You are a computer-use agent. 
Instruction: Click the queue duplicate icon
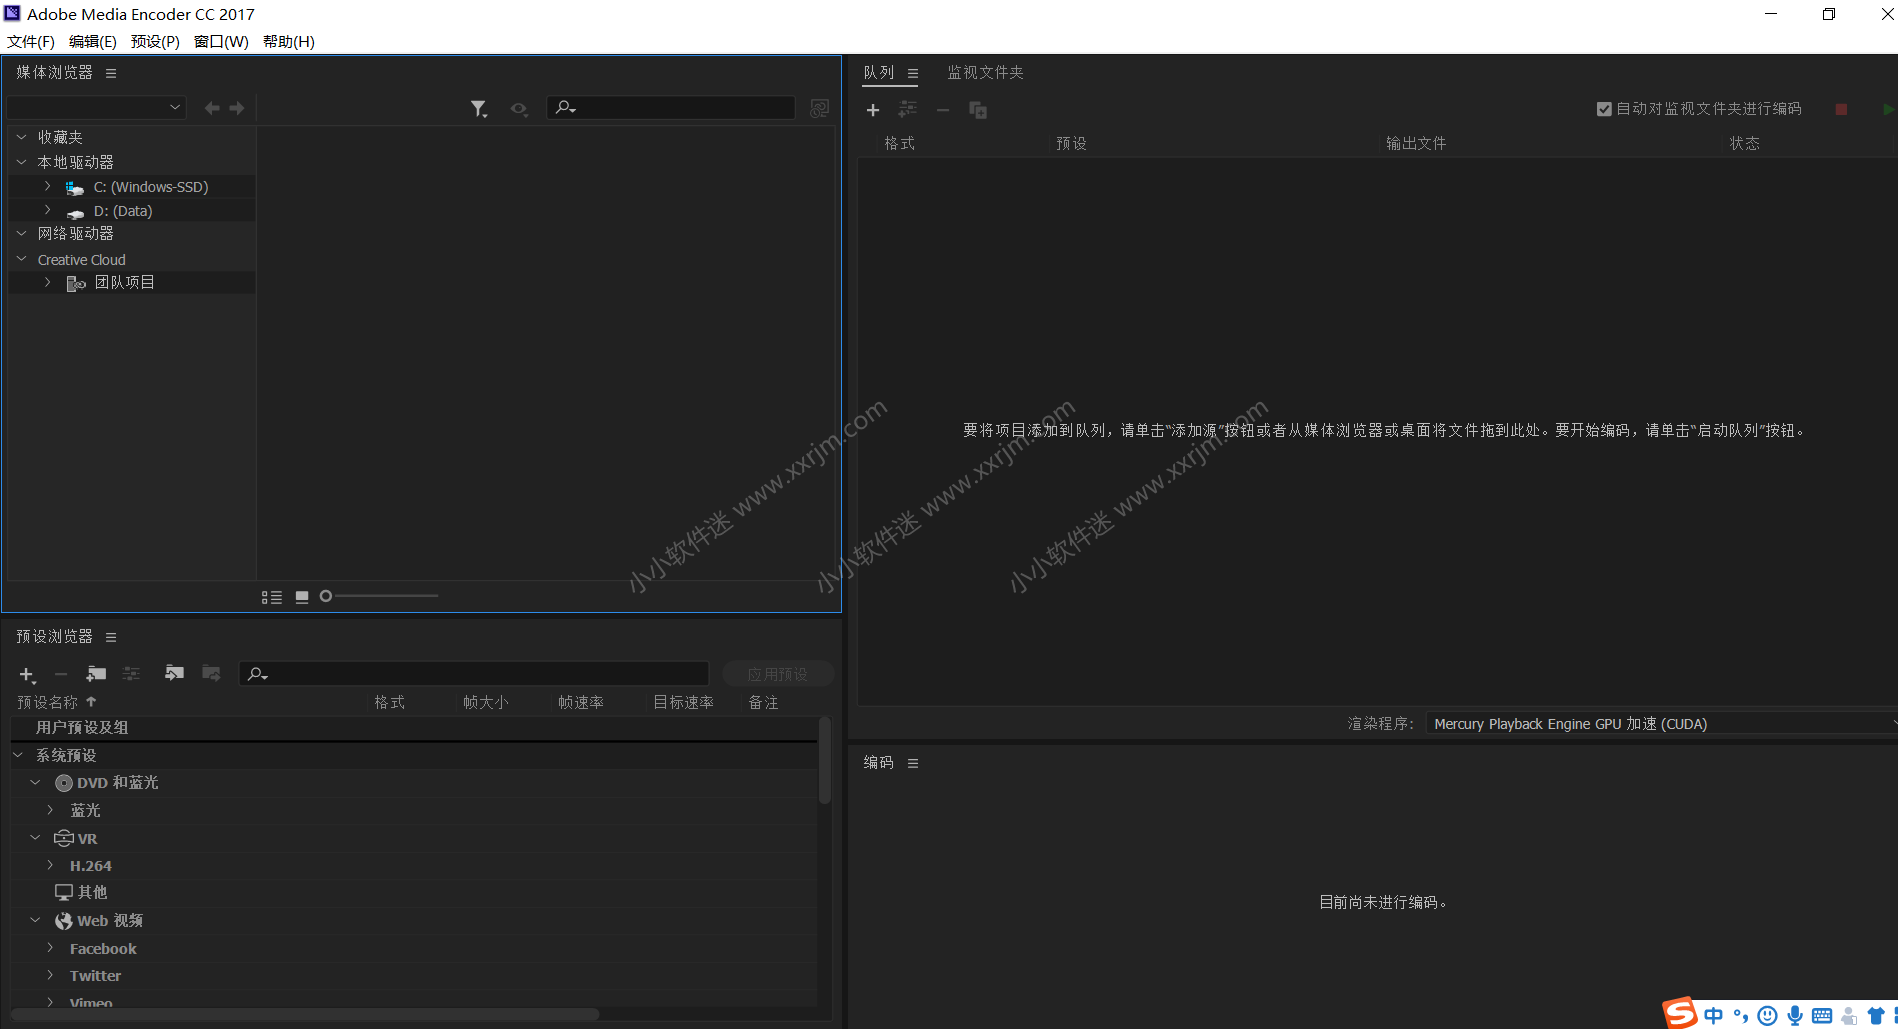(978, 110)
